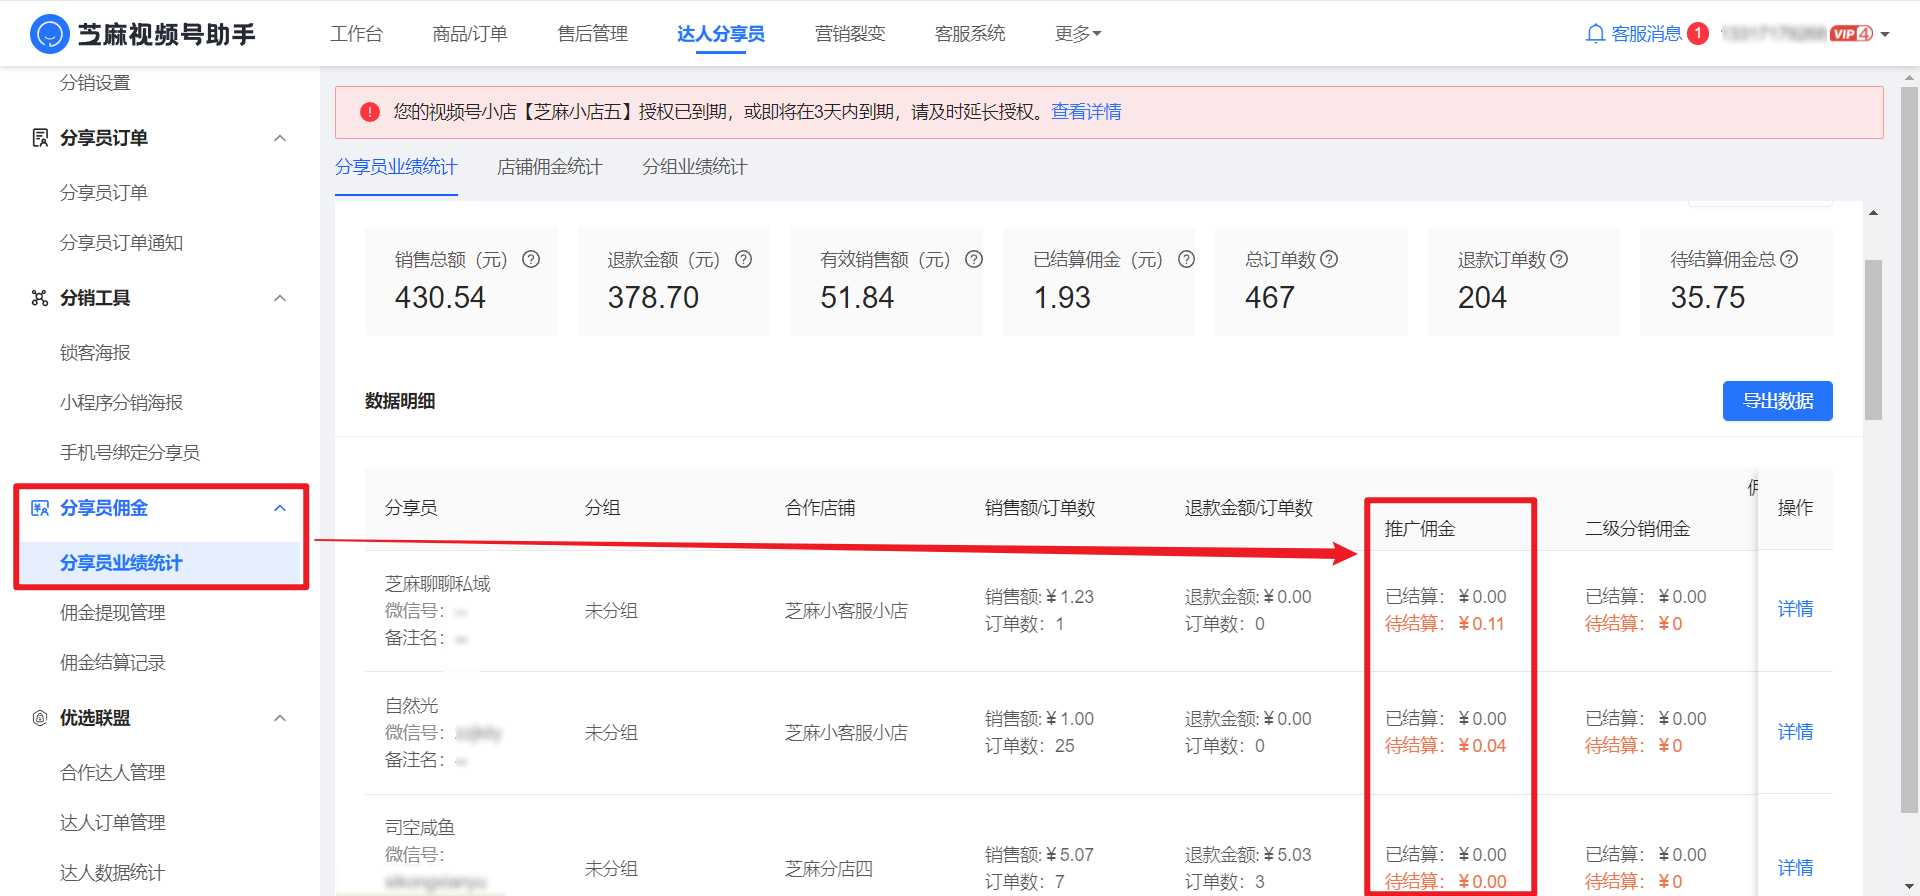1920x896 pixels.
Task: Click help icon next to 退款金额 (元)
Action: coord(743,259)
